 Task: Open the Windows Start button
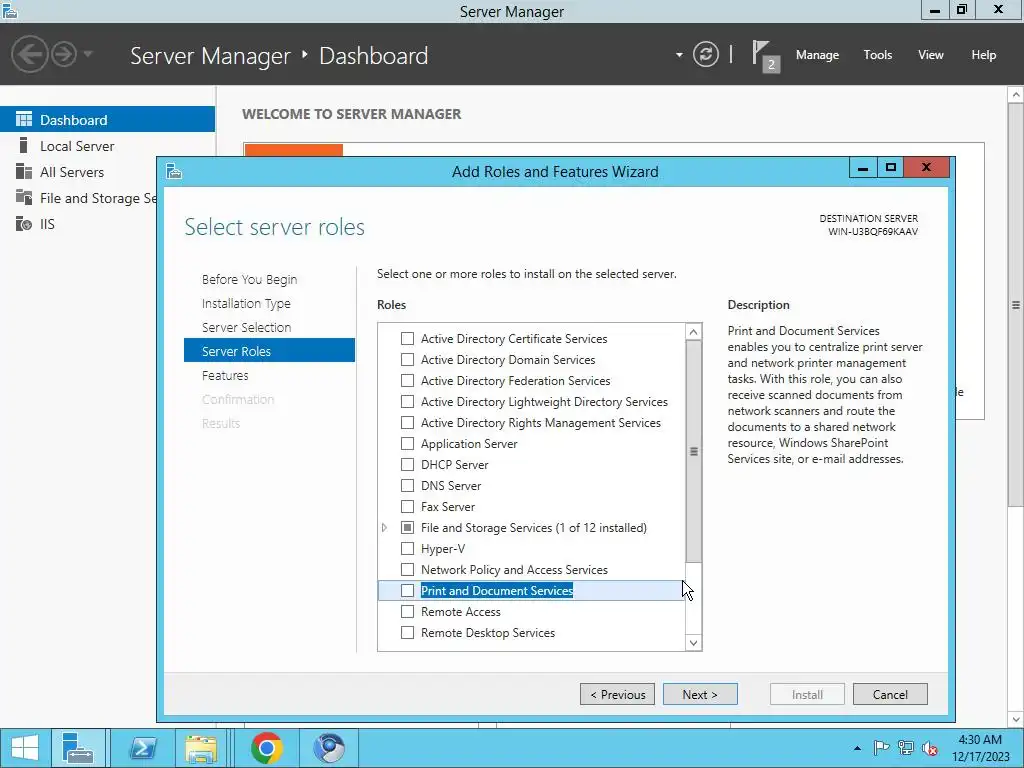25,748
